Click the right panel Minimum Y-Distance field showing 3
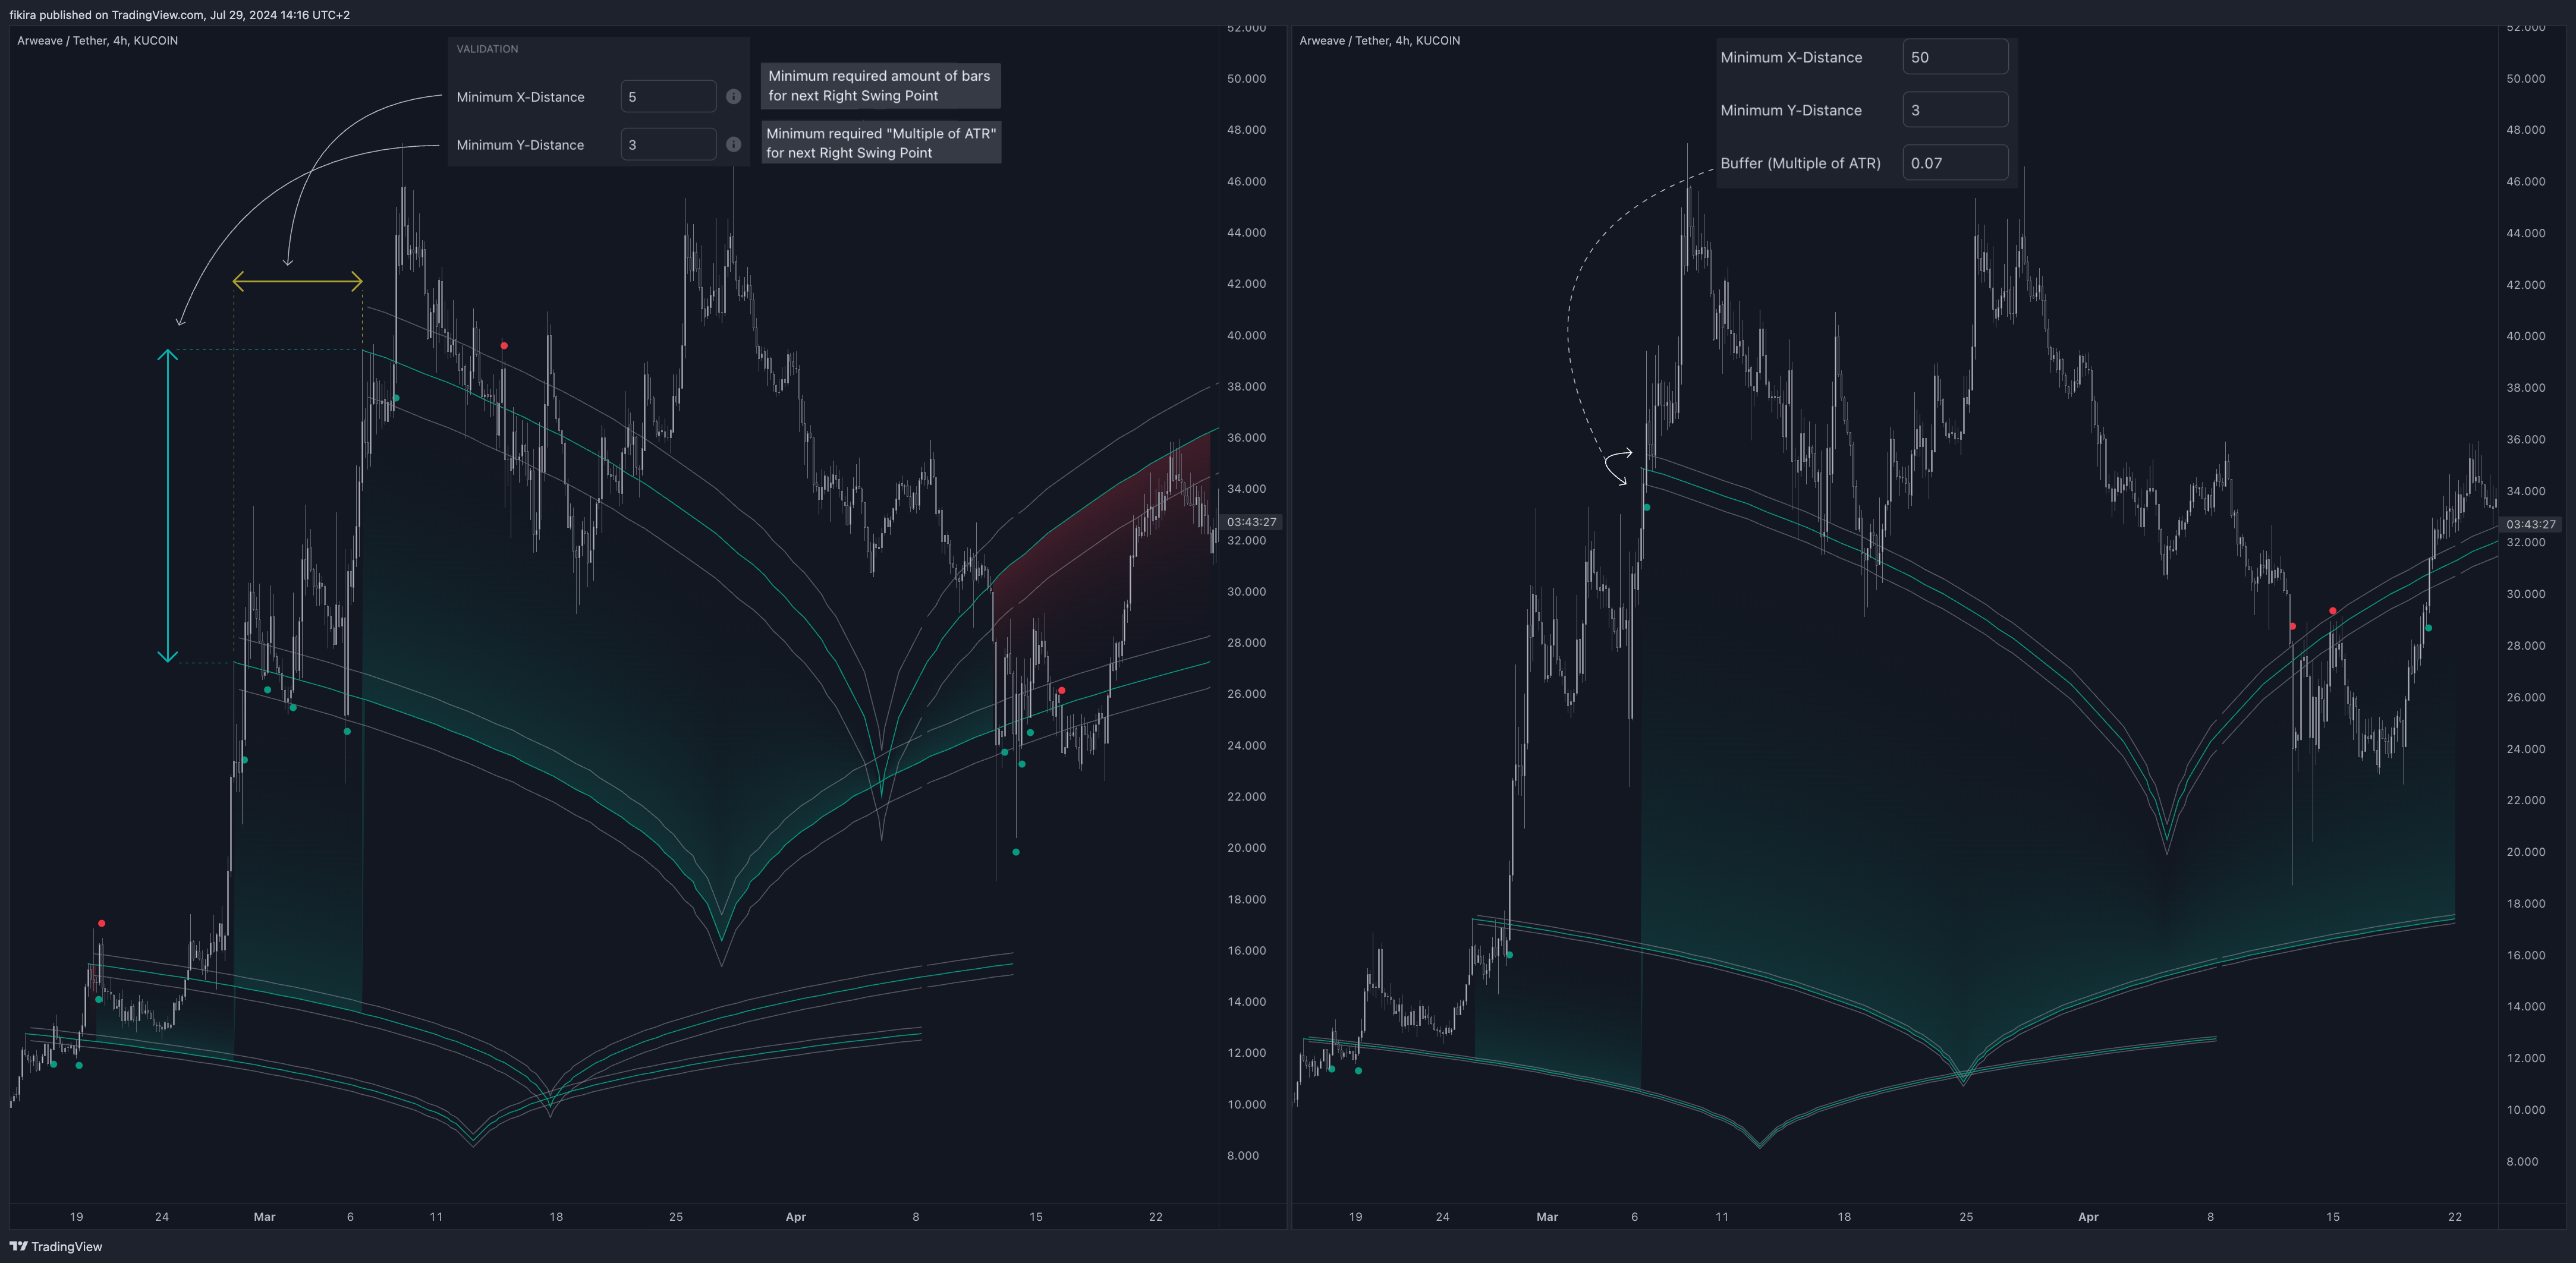Image resolution: width=2576 pixels, height=1263 pixels. [x=1954, y=110]
